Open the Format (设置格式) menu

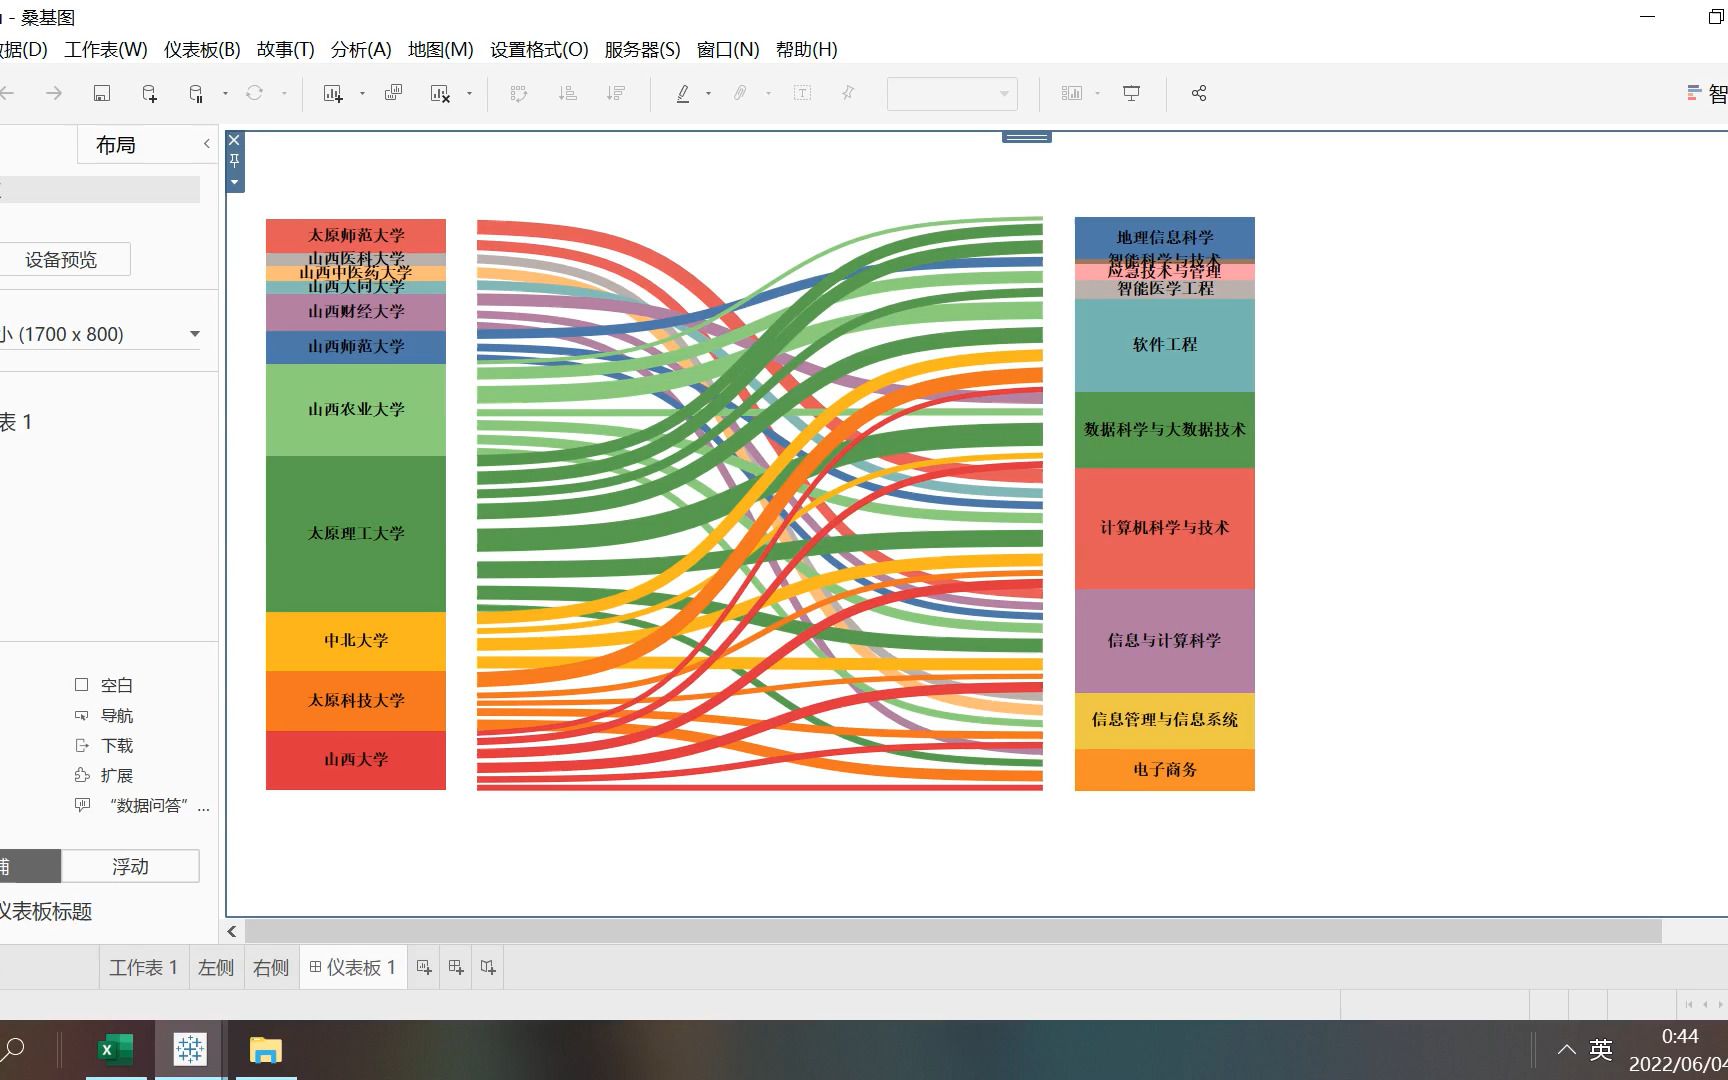[x=539, y=49]
